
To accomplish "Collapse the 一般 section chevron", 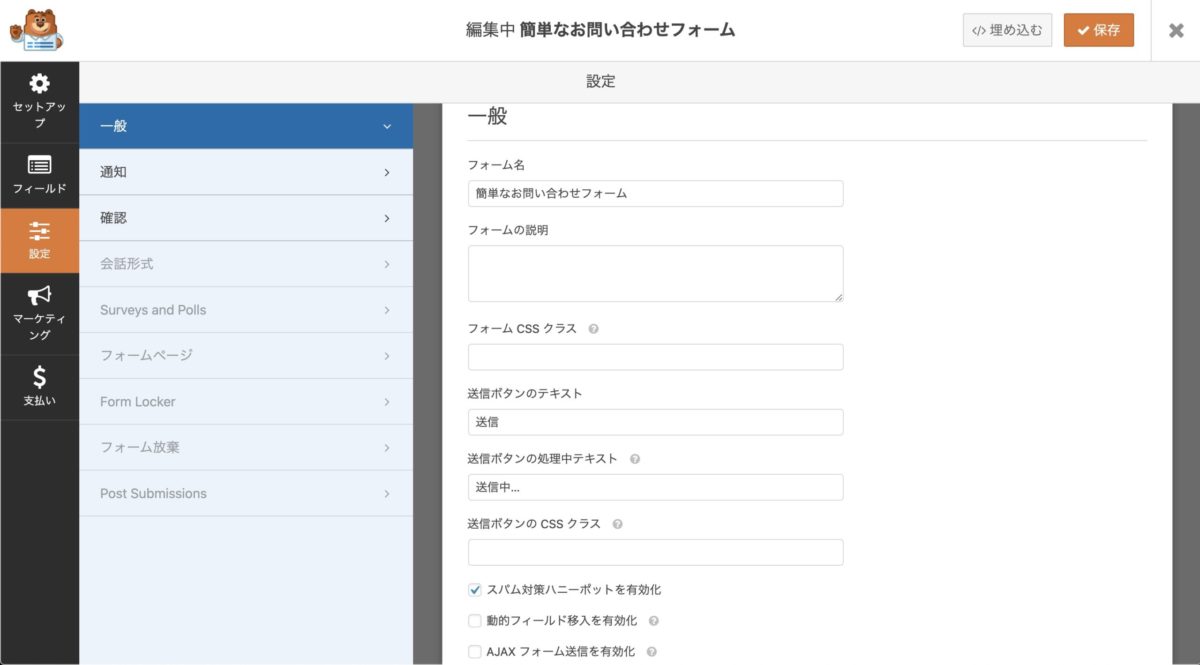I will [387, 127].
